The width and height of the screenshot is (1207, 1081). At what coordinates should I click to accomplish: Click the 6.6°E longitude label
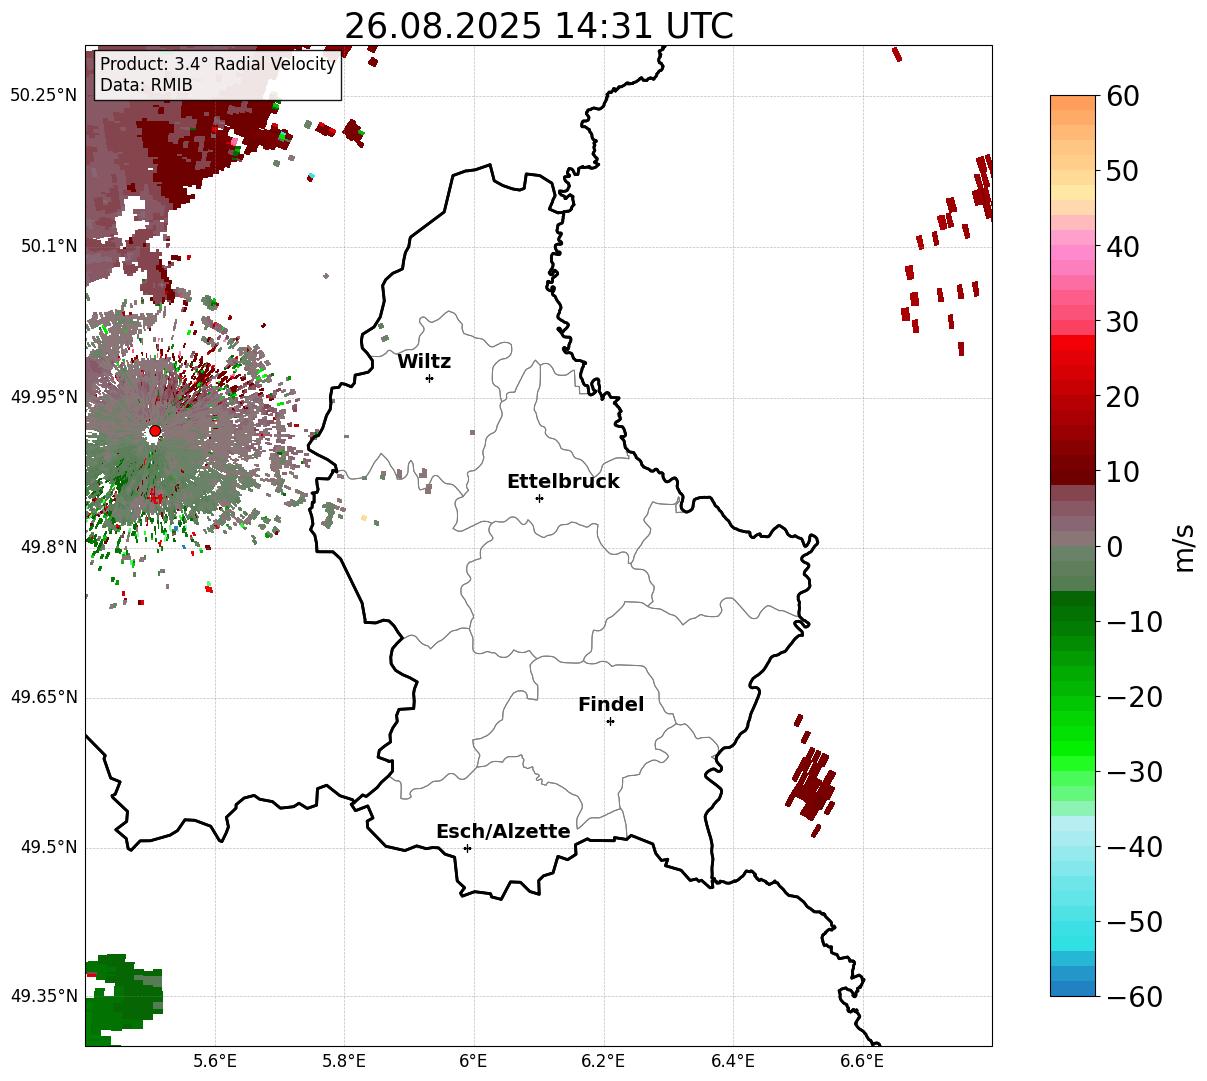[862, 1061]
